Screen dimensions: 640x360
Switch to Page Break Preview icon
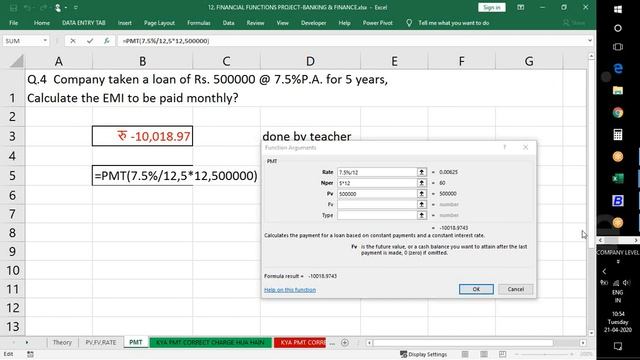[x=502, y=354]
